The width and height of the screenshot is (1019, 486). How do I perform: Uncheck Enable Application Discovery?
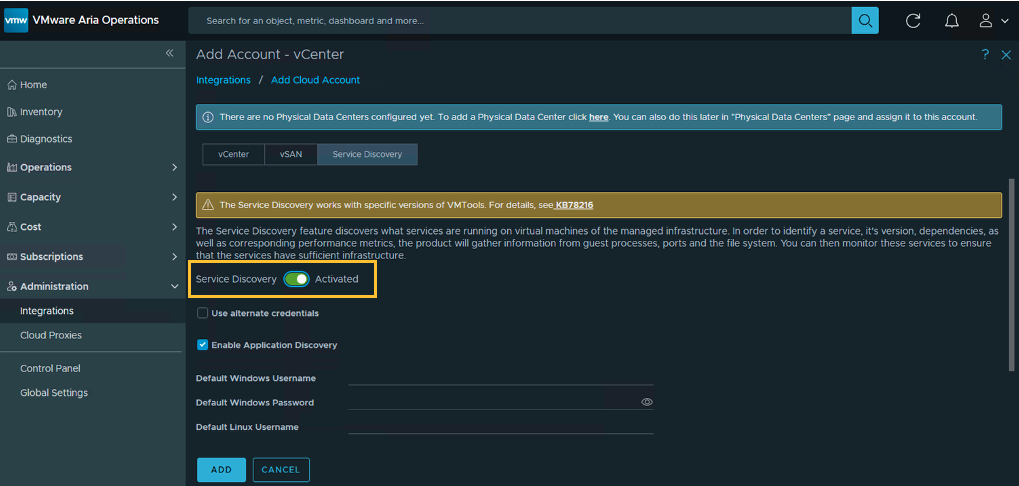click(203, 345)
